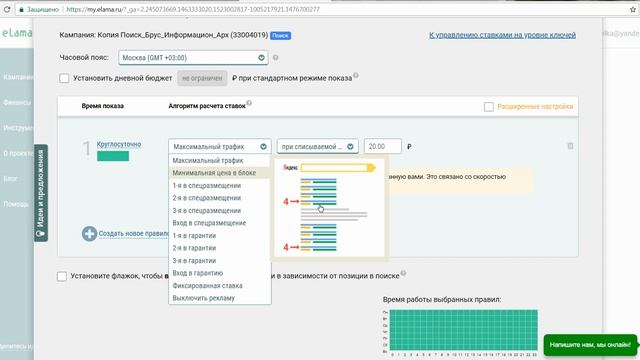
Task: Bookmark this page with the star icon
Action: [633, 9]
